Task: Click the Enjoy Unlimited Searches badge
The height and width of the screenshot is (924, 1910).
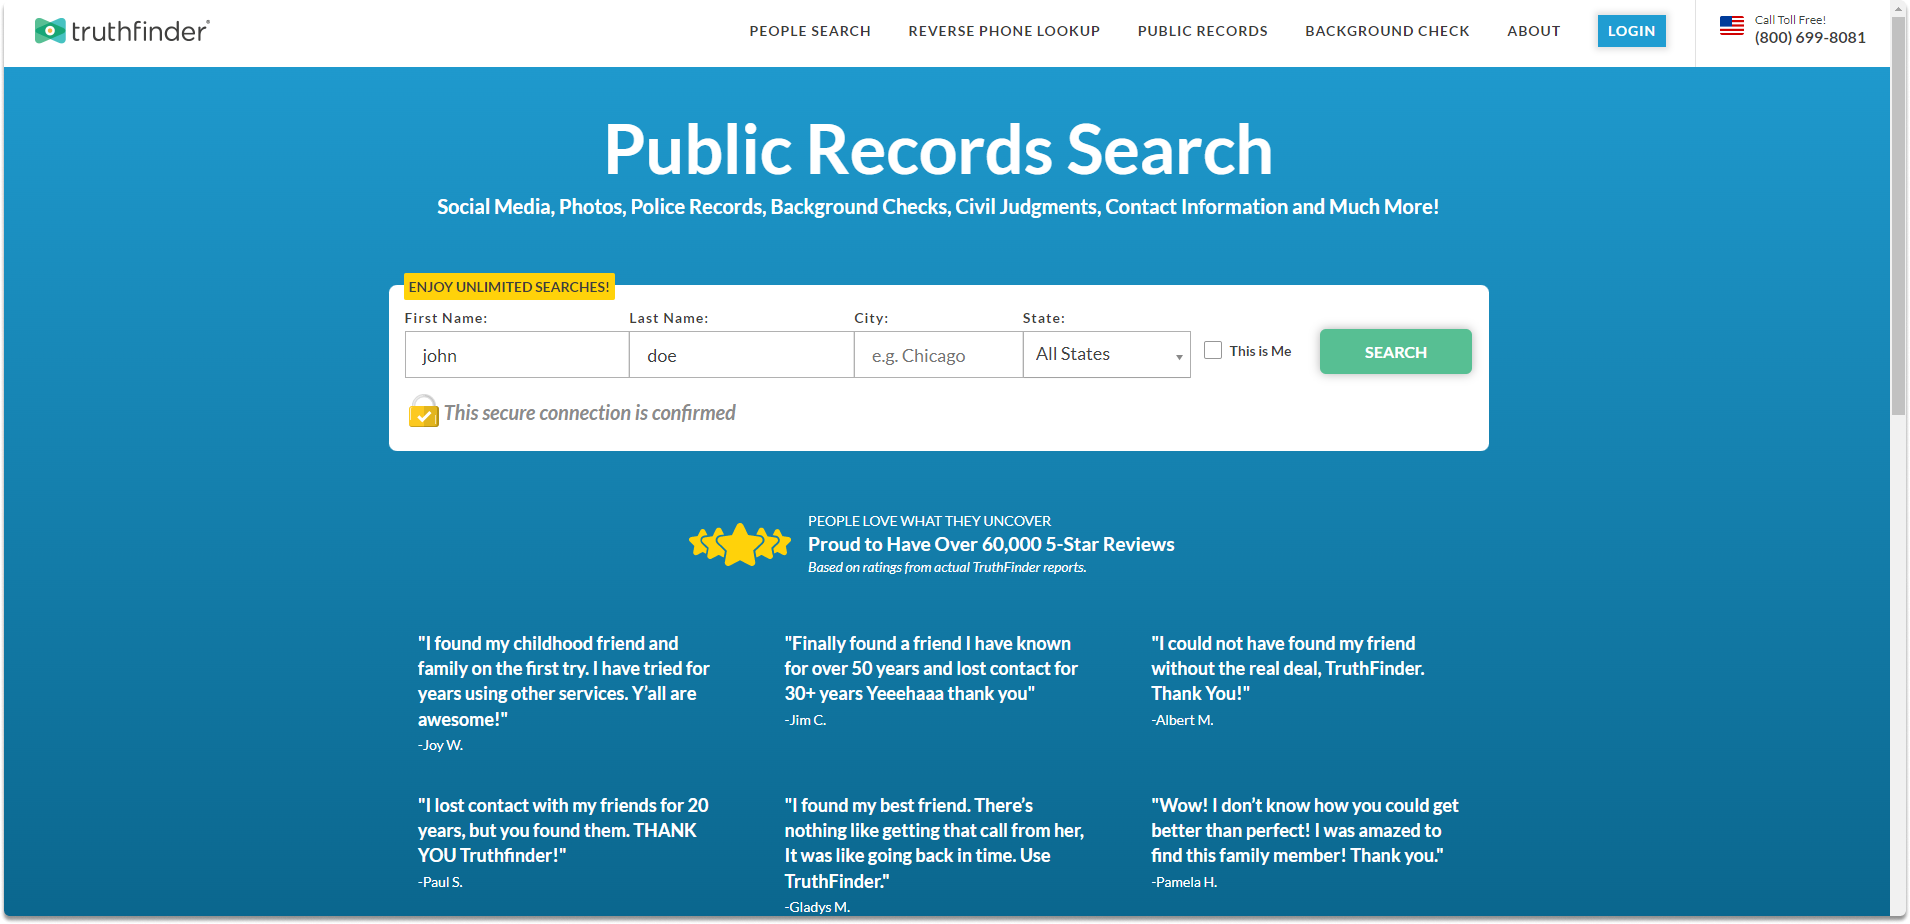Action: pos(509,287)
